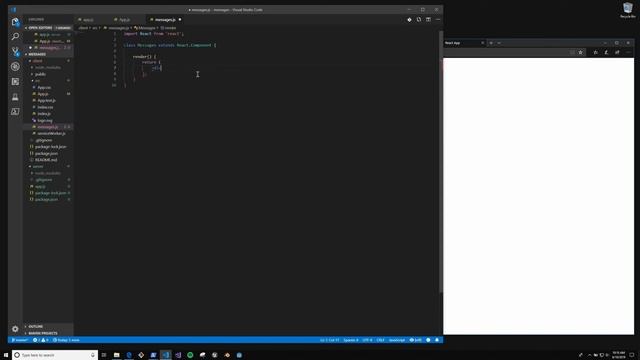Click the Share icon in Edge toolbar
Viewport: 640px width, 360px height.
[617, 52]
